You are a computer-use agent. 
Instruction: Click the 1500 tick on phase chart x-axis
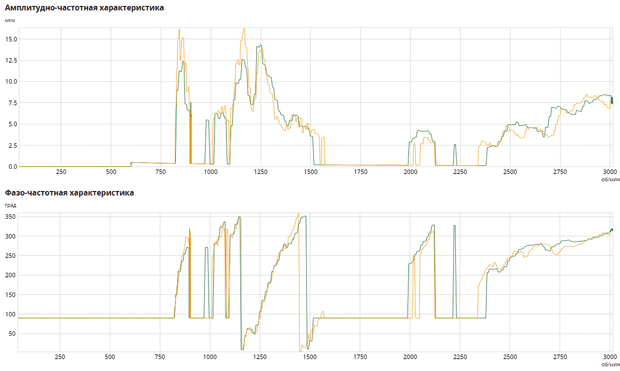point(310,357)
